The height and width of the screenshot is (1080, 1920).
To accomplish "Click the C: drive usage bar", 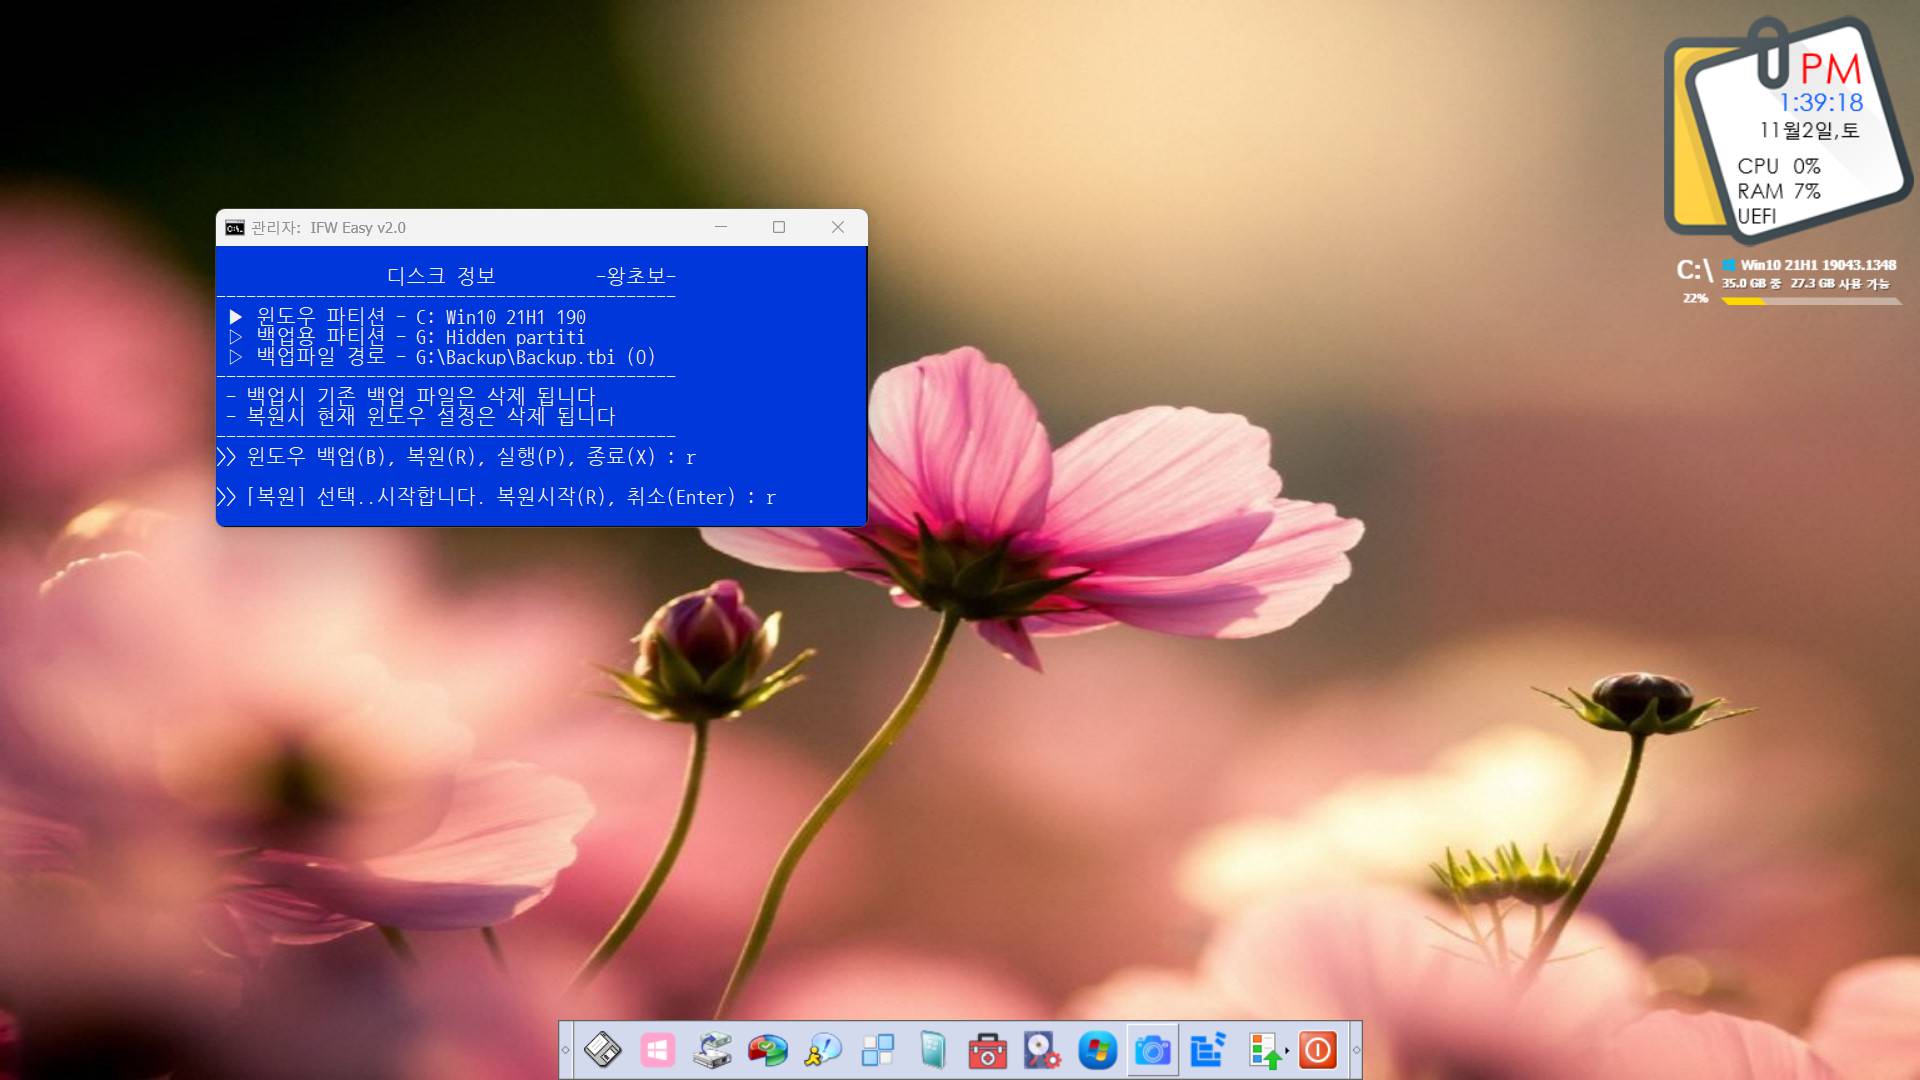I will click(x=1811, y=301).
